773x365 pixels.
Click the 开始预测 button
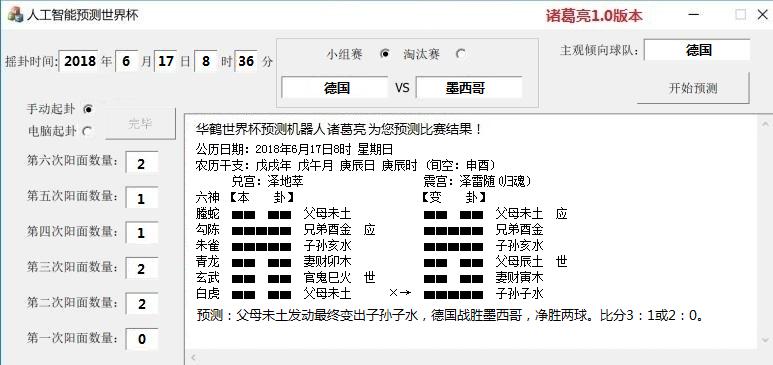[x=693, y=88]
